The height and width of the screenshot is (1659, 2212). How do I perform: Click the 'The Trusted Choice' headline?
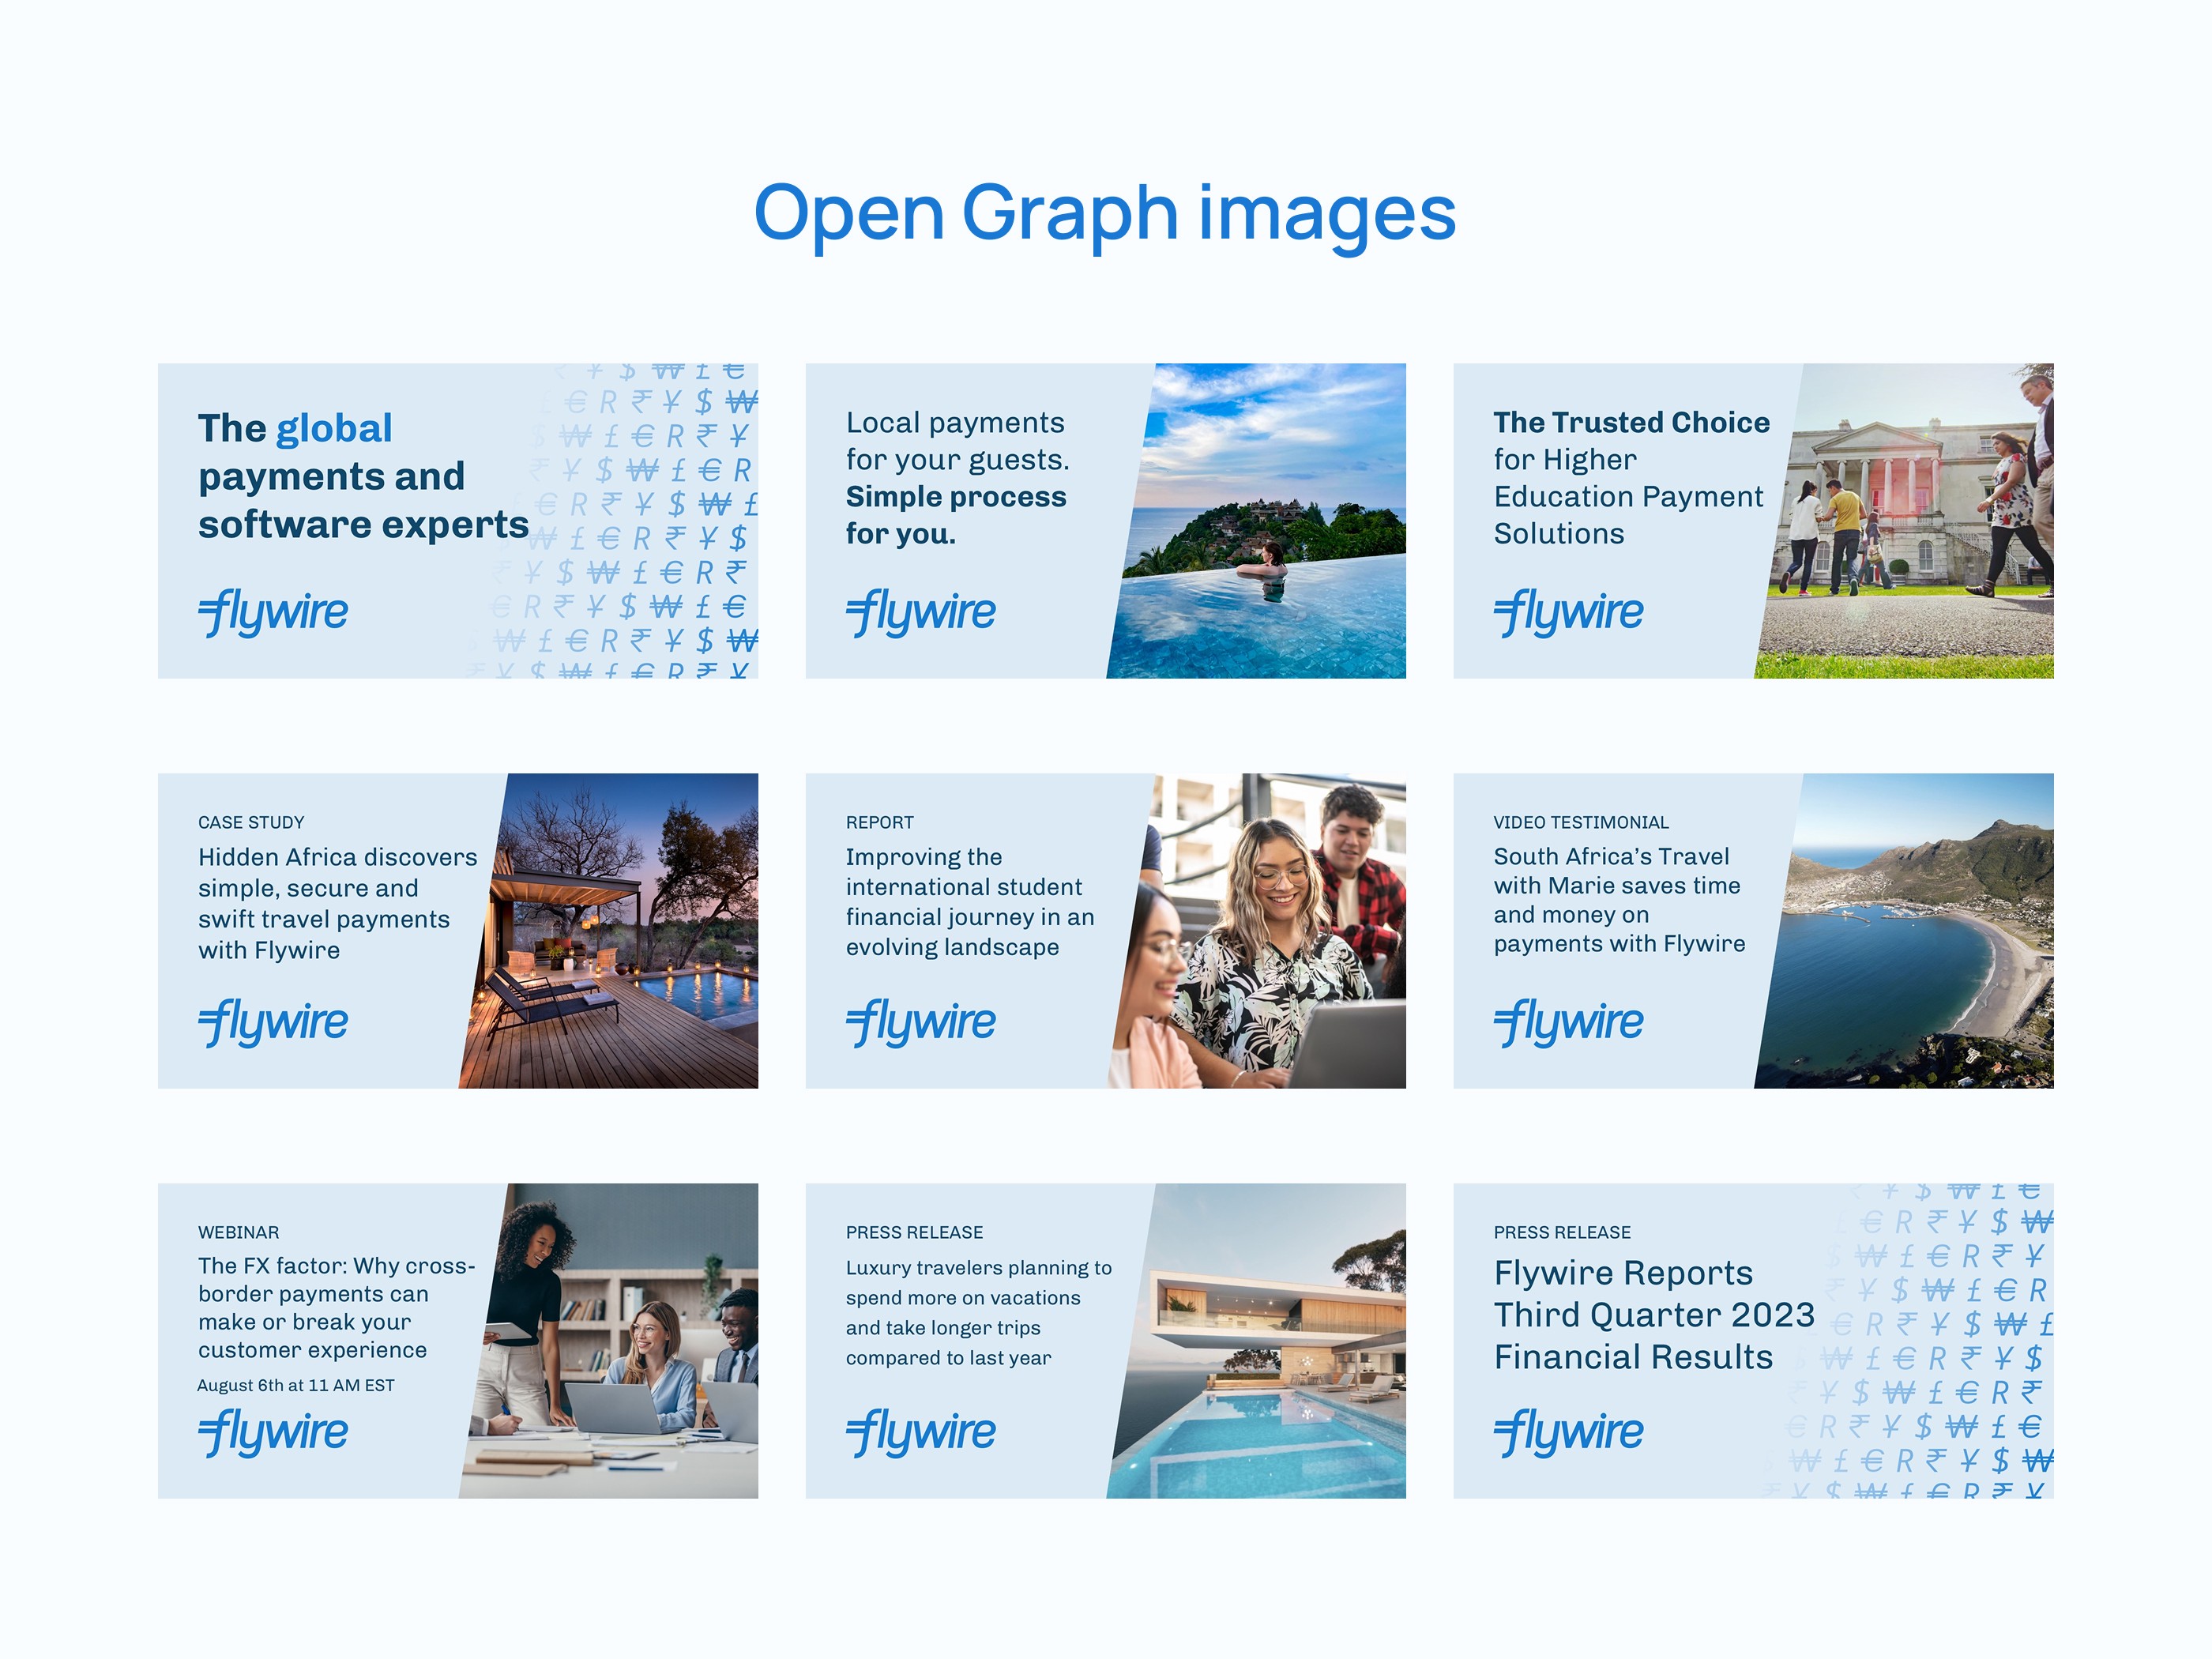pyautogui.click(x=1631, y=423)
